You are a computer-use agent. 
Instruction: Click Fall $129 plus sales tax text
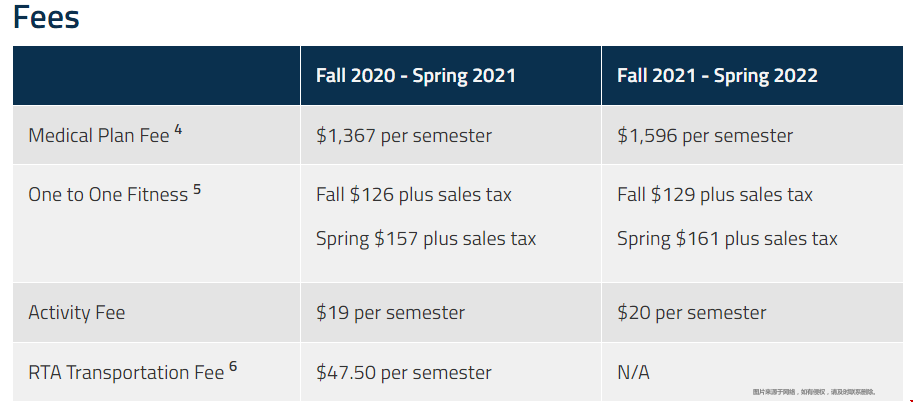[x=714, y=195]
